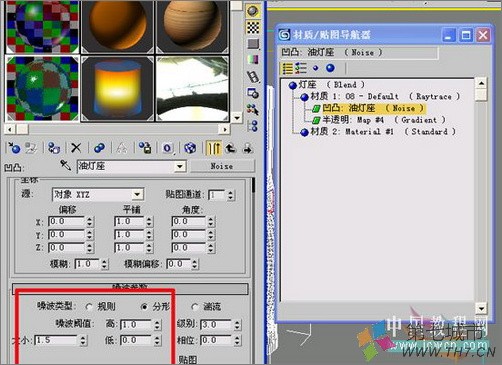The width and height of the screenshot is (502, 365).
Task: Select 规则 noise type radio button
Action: (89, 307)
